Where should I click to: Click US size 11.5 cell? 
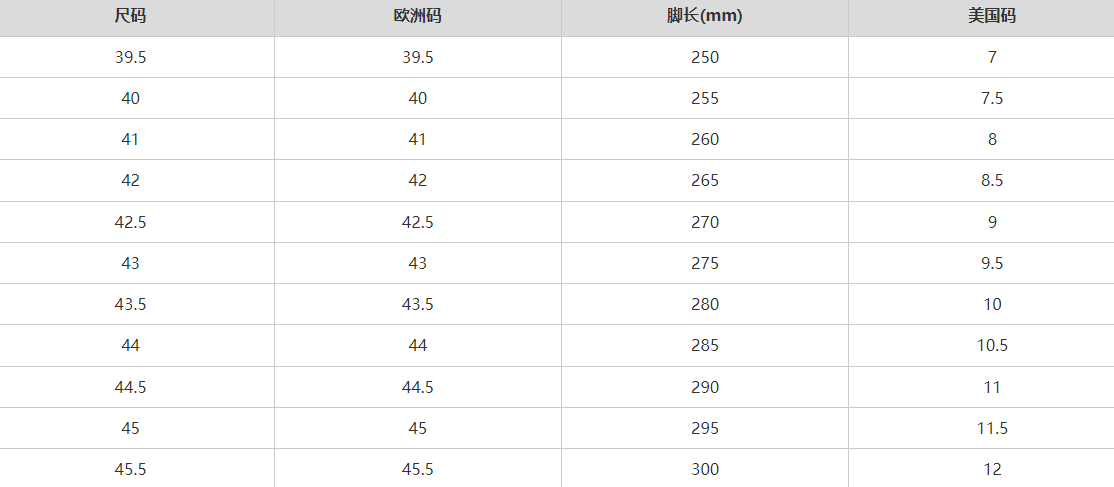[x=992, y=428]
